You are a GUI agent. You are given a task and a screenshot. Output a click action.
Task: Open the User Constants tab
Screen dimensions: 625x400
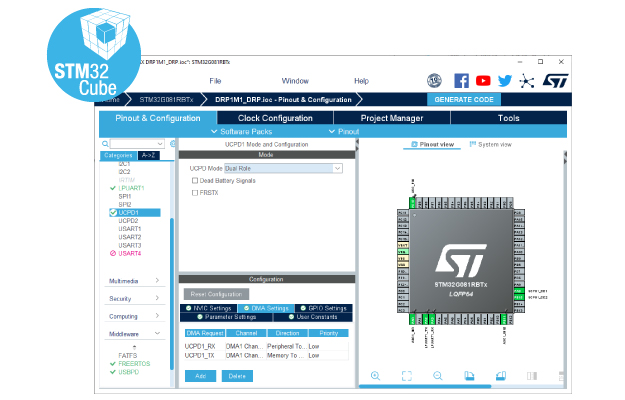click(x=313, y=317)
